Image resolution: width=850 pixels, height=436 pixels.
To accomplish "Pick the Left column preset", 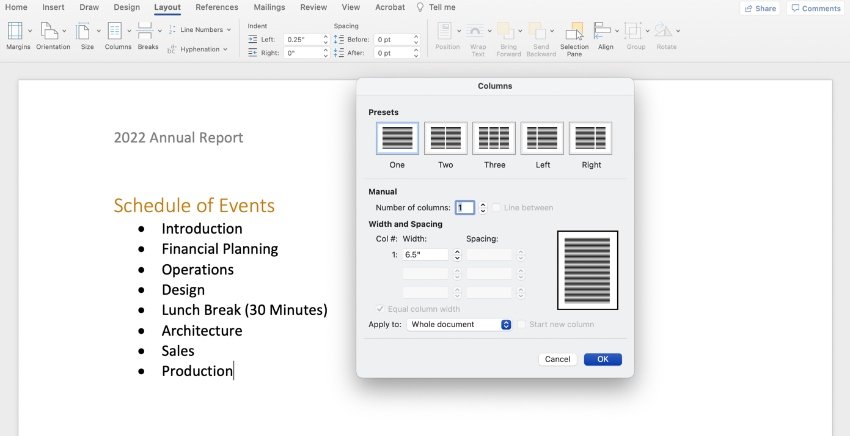I will tap(542, 138).
